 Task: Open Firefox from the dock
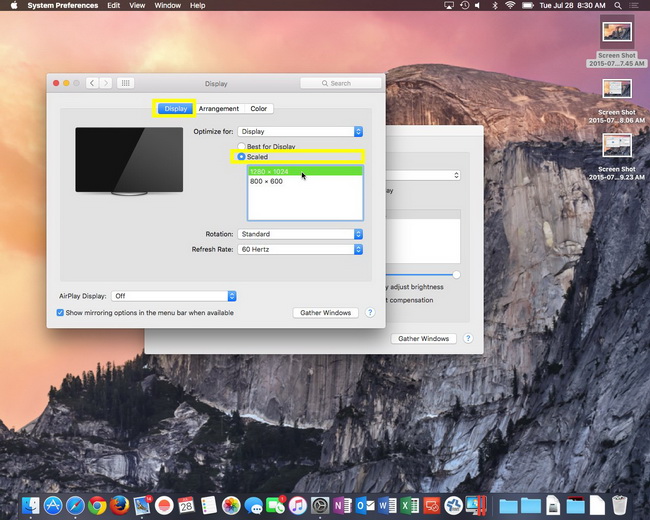[119, 505]
